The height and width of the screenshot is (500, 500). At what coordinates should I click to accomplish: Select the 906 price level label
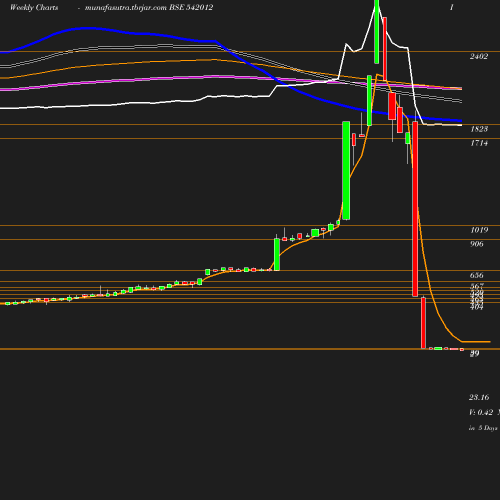point(477,244)
